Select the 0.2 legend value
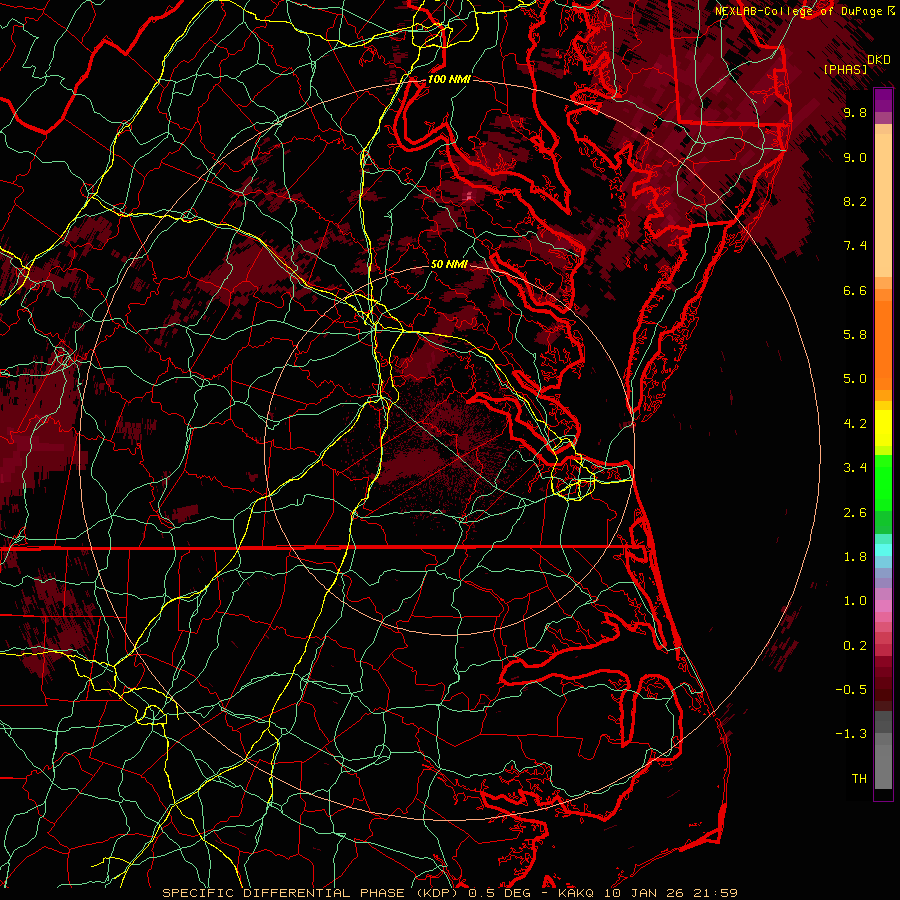This screenshot has height=900, width=900. coord(855,646)
